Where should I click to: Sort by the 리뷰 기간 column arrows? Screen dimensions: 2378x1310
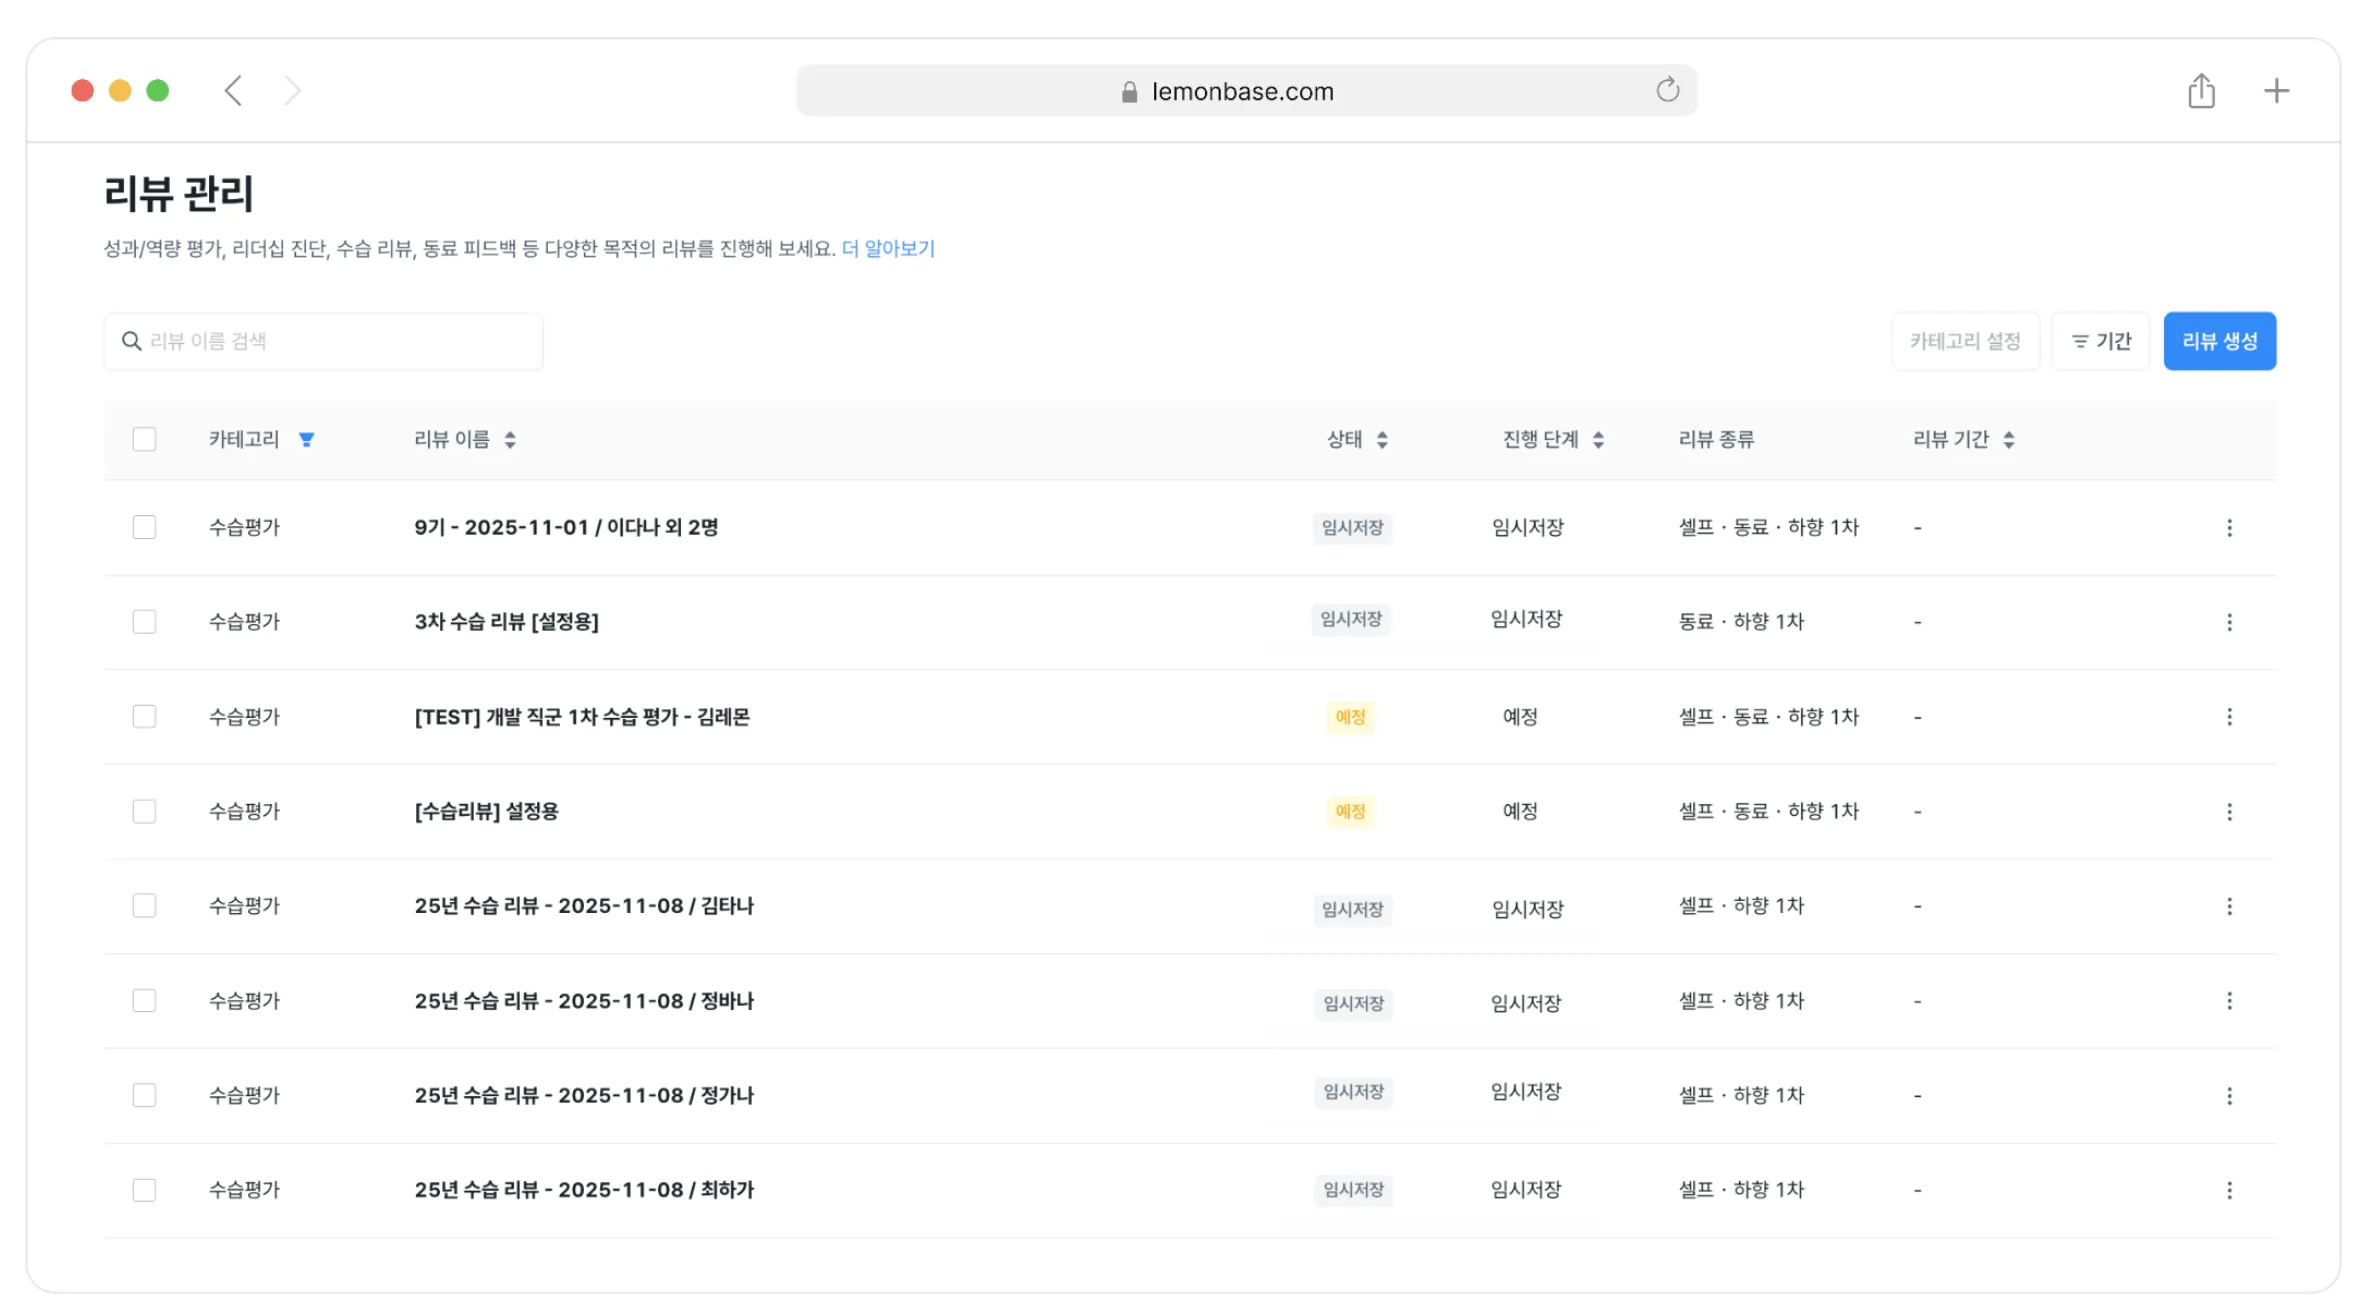[2009, 440]
